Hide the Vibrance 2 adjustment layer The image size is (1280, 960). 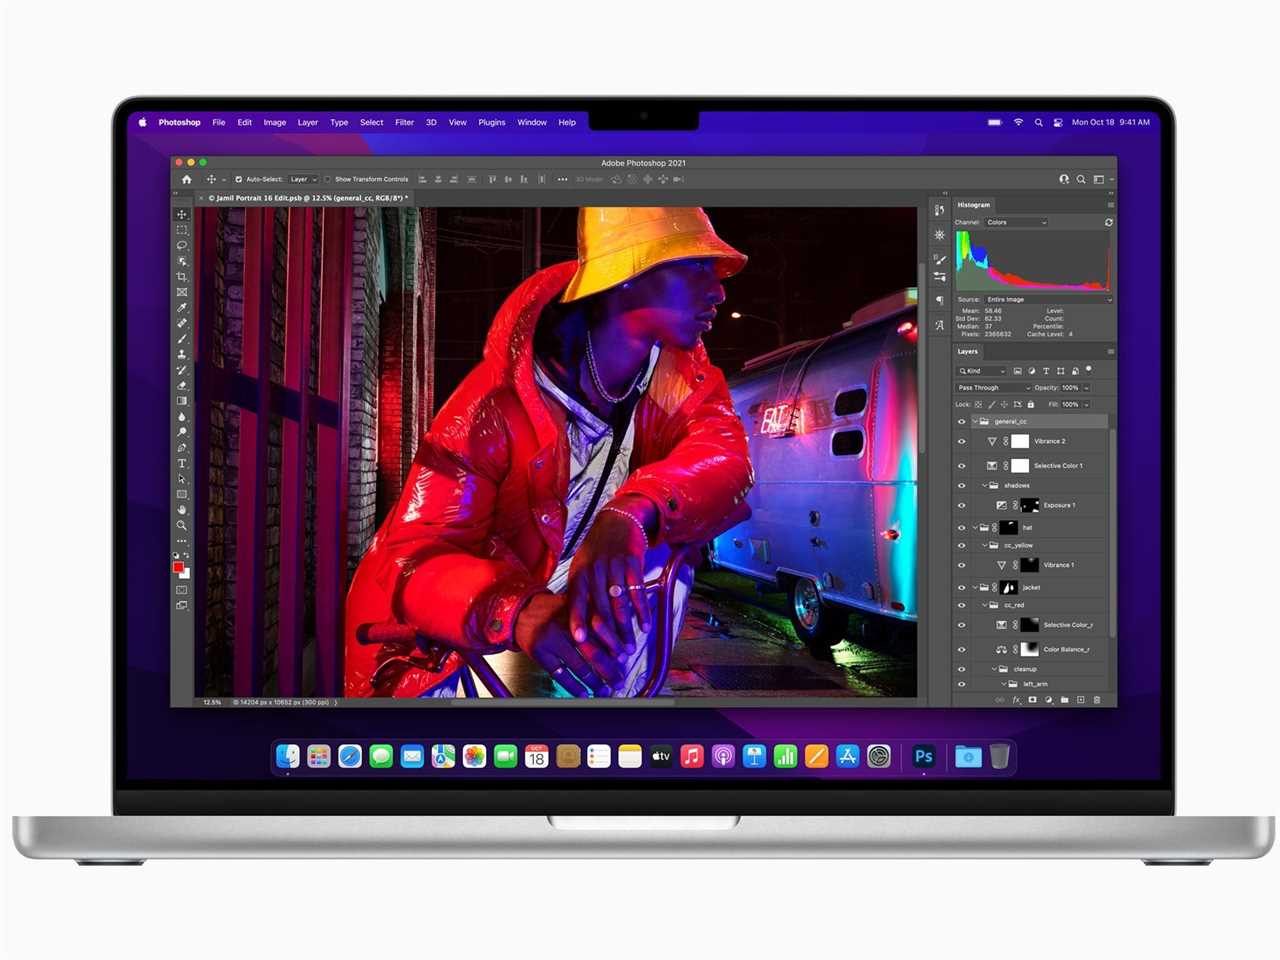962,441
